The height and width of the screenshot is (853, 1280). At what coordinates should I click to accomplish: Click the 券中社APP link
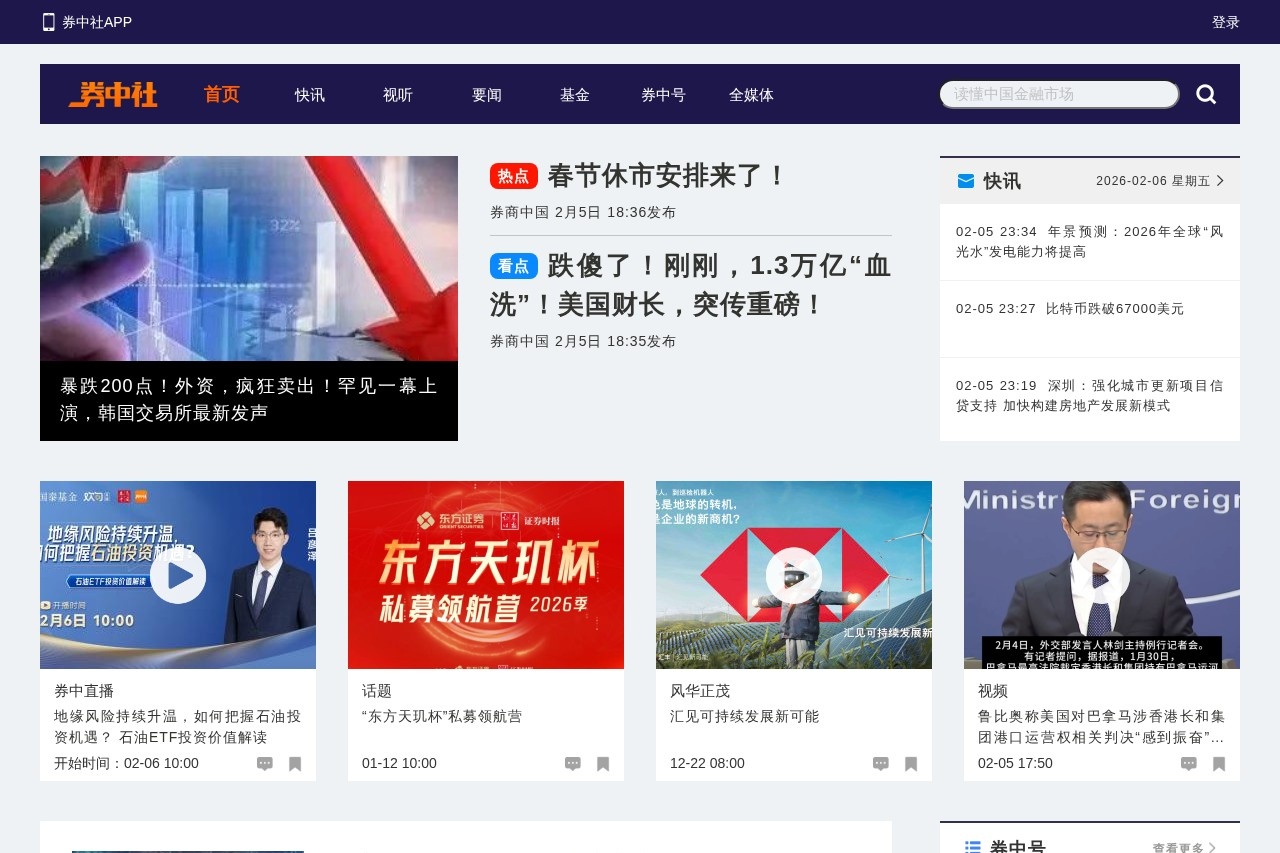[97, 22]
